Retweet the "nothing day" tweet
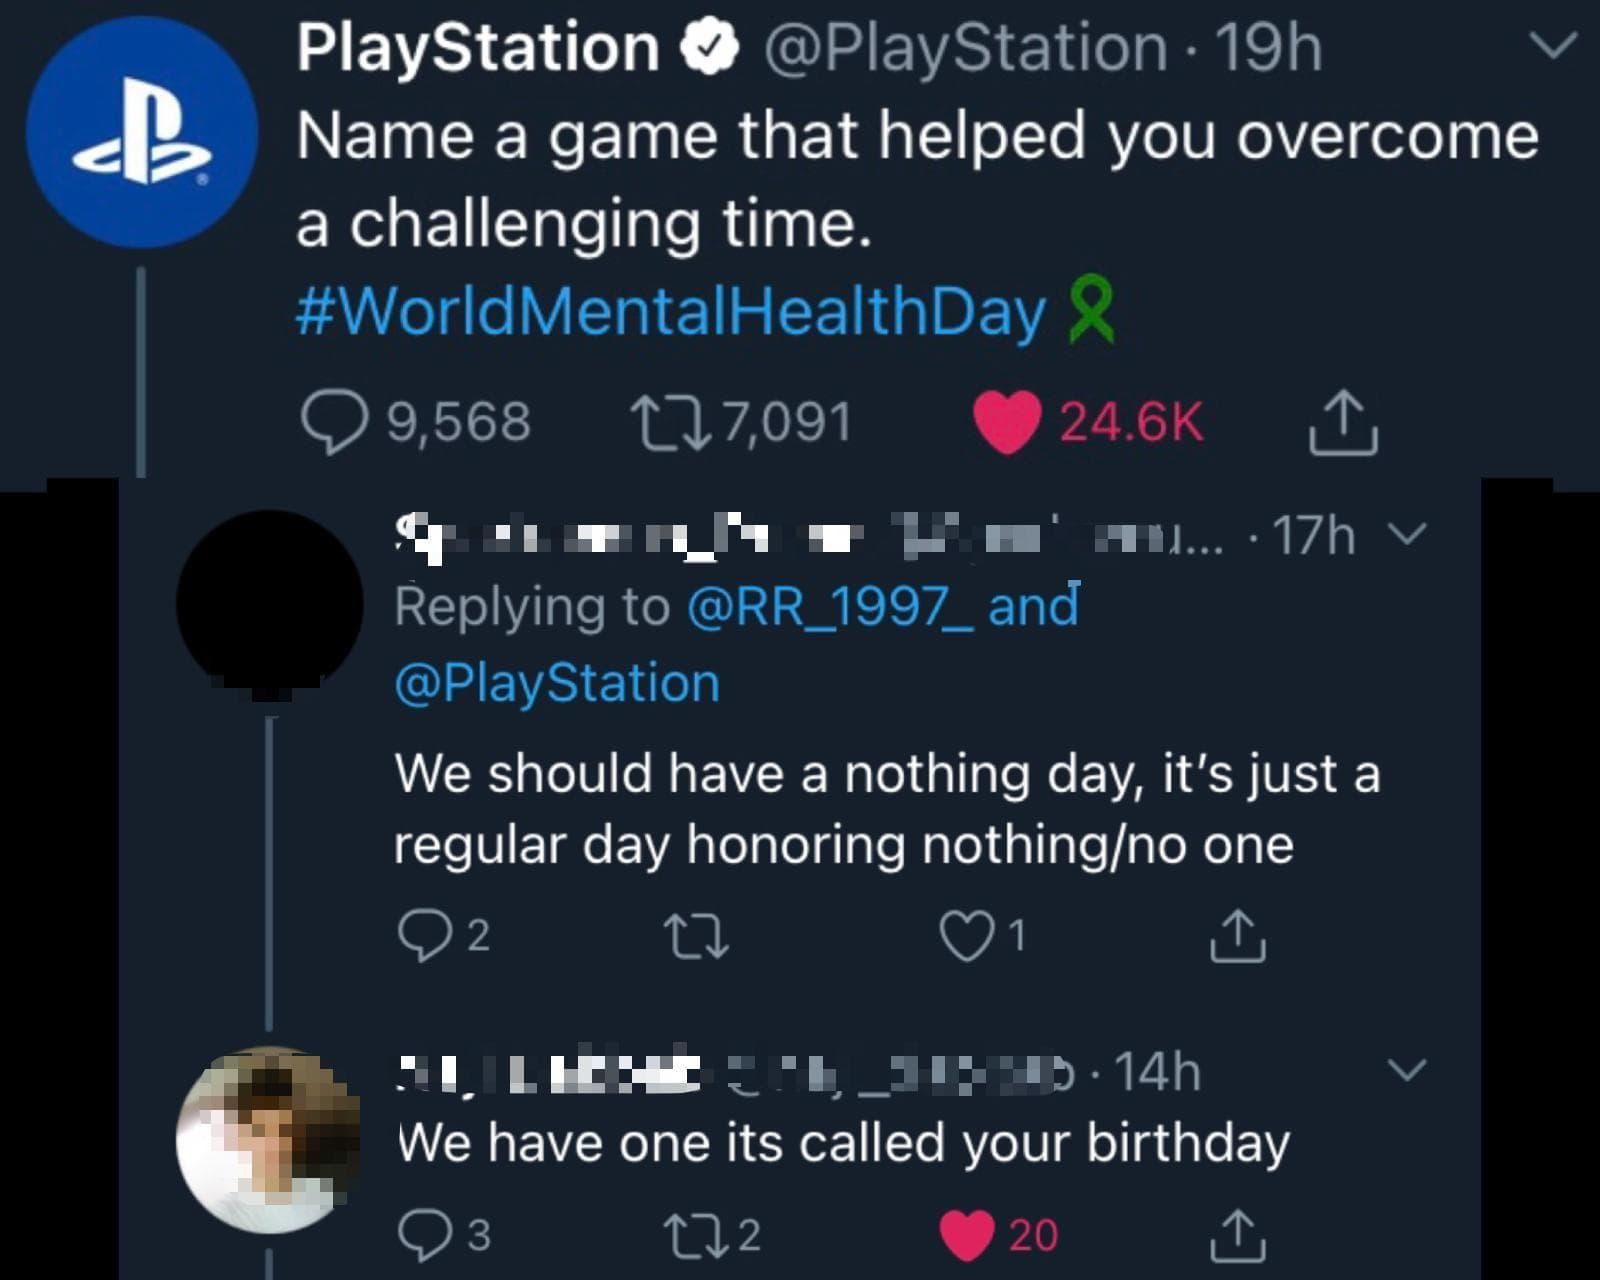Image resolution: width=1600 pixels, height=1280 pixels. point(697,936)
